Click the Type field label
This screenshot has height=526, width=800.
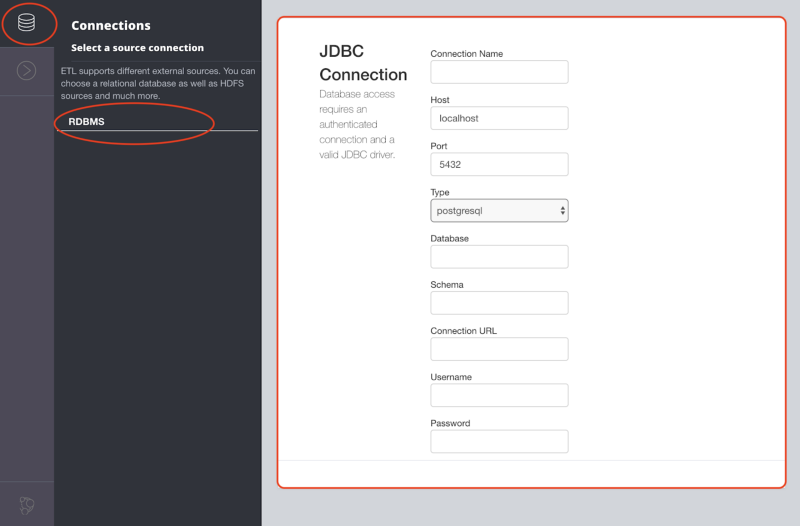pos(439,192)
